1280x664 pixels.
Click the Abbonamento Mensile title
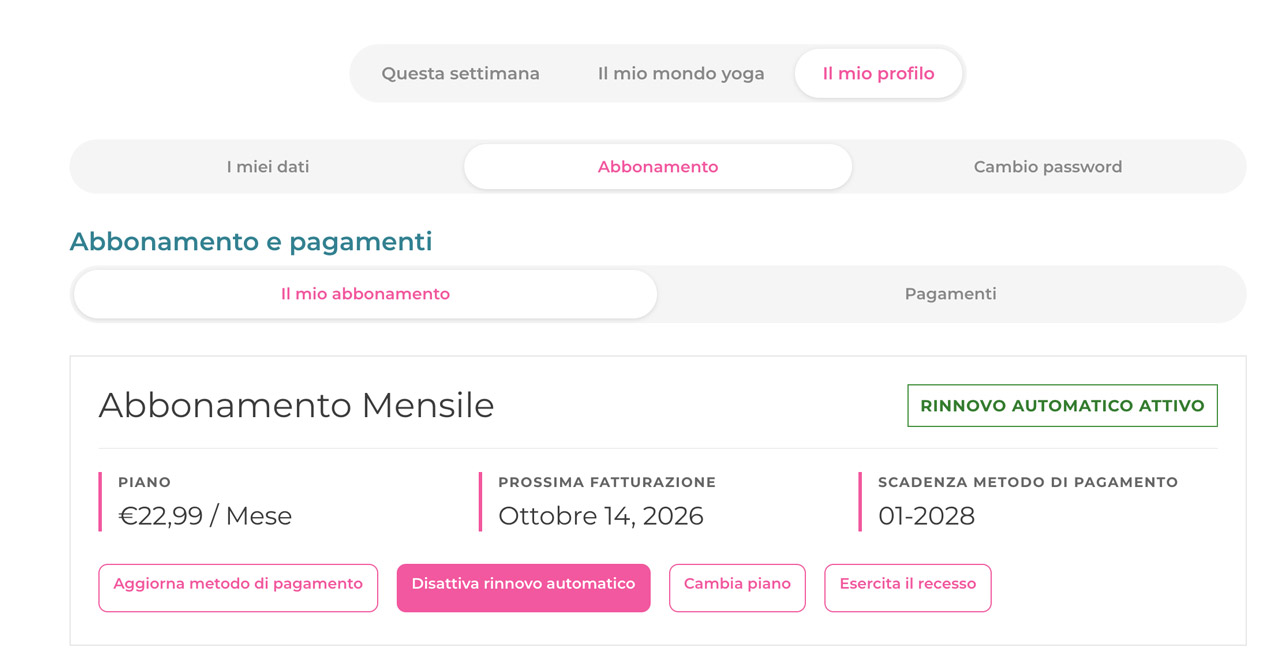[x=296, y=405]
